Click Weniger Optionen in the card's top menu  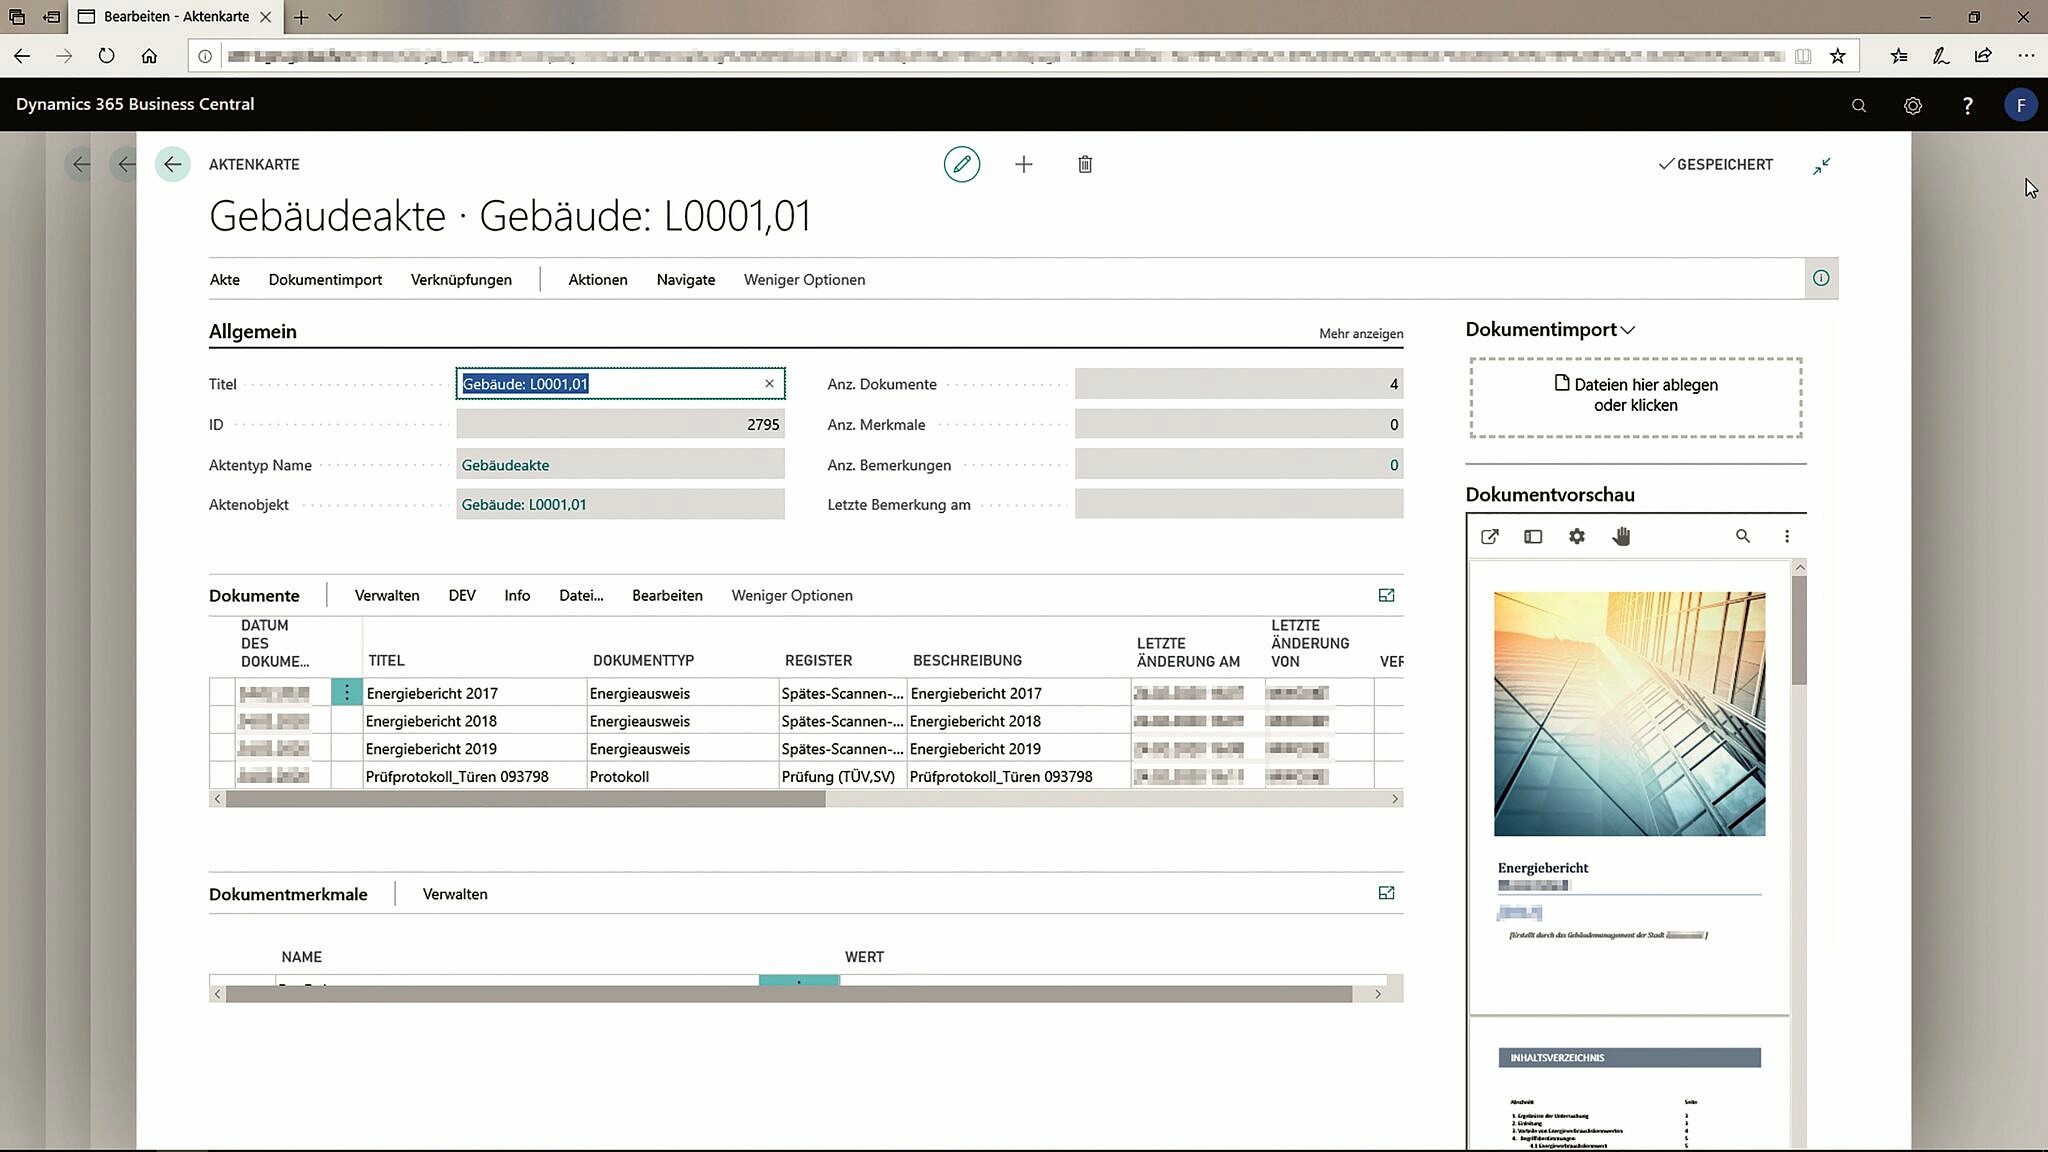pos(804,280)
